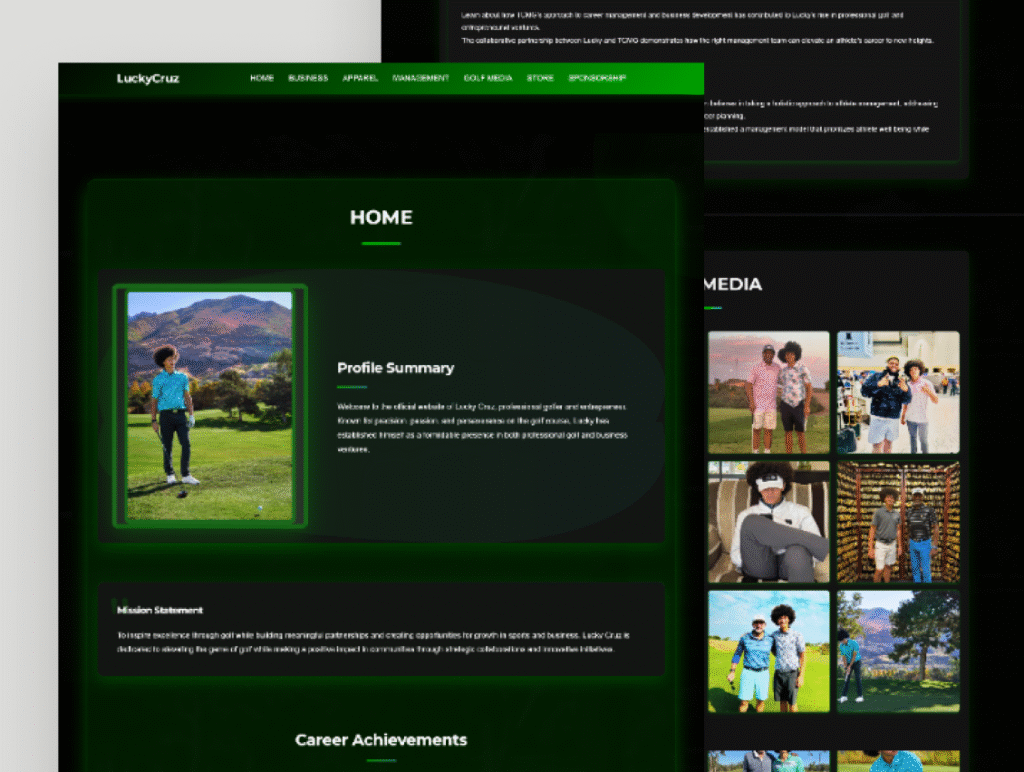The image size is (1024, 772).
Task: Open gallery photo of man in pink shirt
Action: [x=768, y=392]
